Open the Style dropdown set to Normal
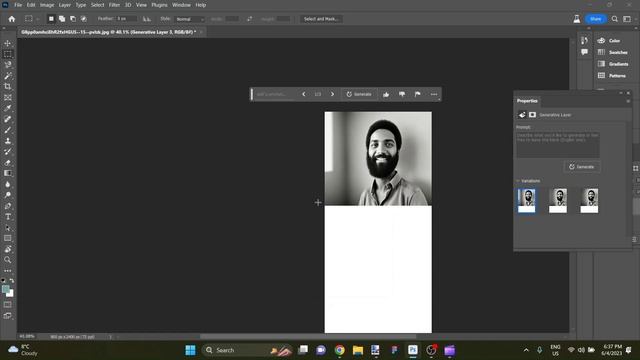The width and height of the screenshot is (640, 360). click(x=189, y=19)
